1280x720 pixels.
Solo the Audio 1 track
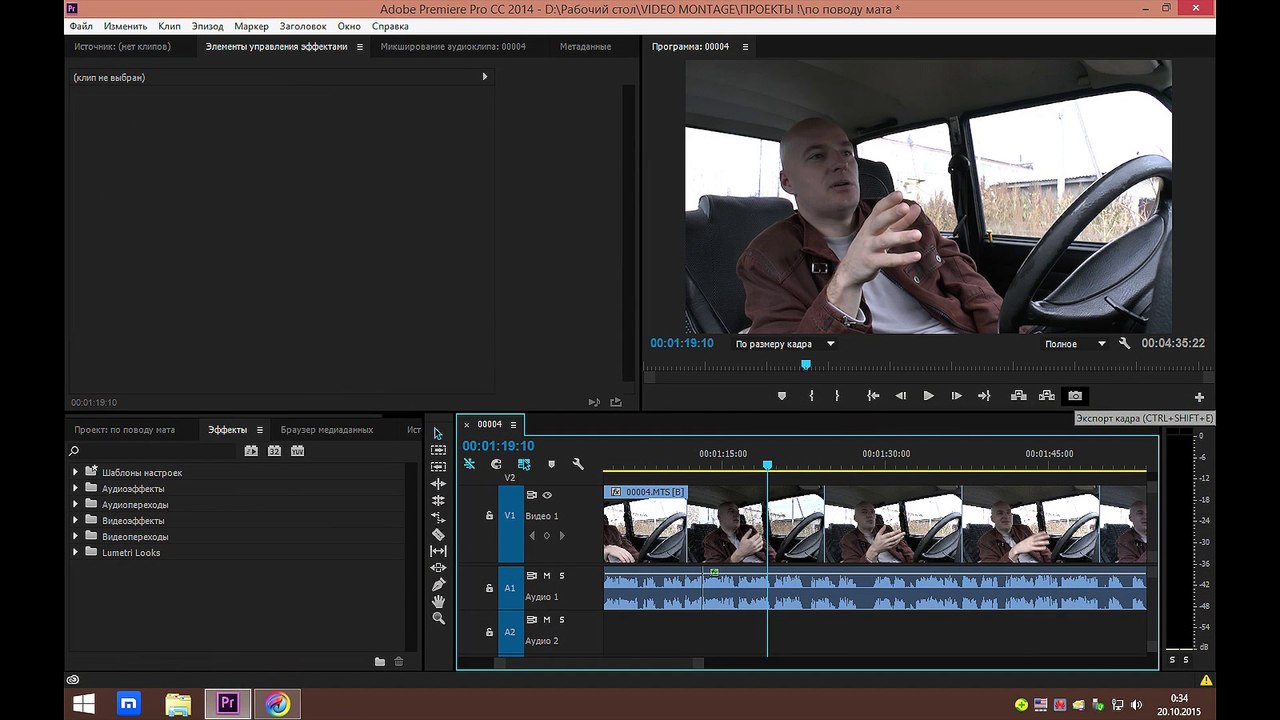(562, 576)
